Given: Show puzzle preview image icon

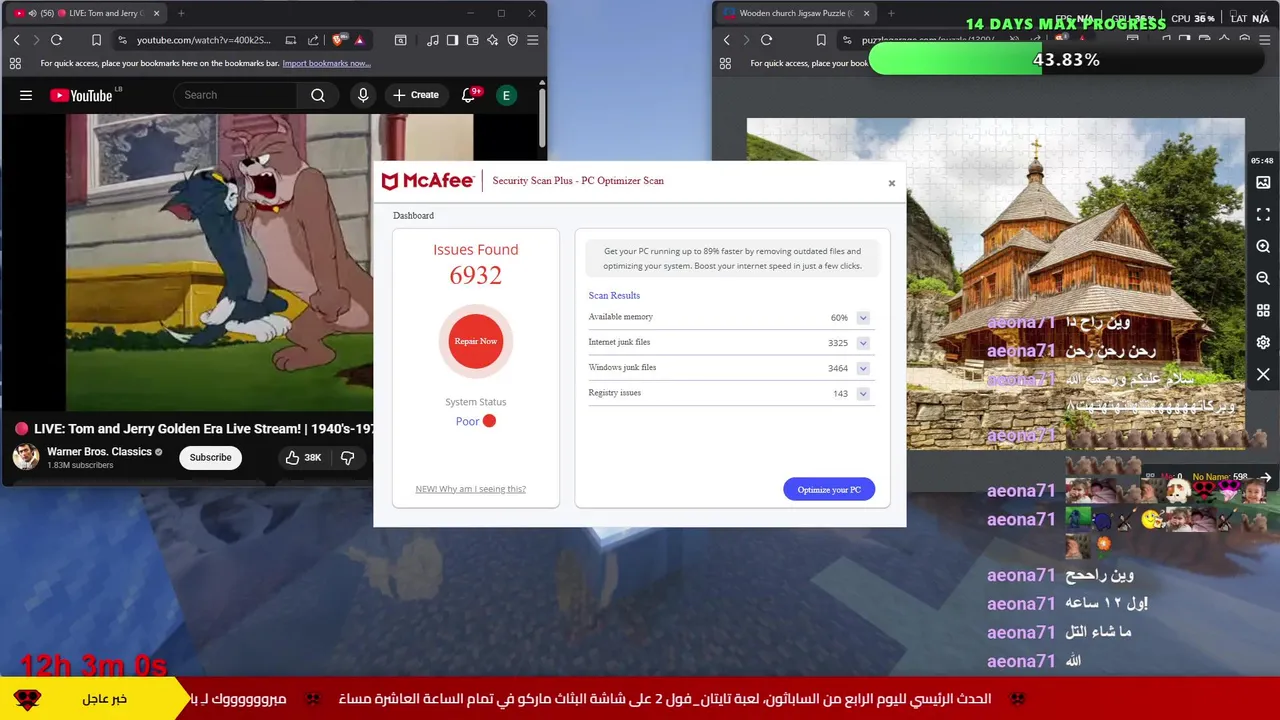Looking at the screenshot, I should (x=1263, y=183).
